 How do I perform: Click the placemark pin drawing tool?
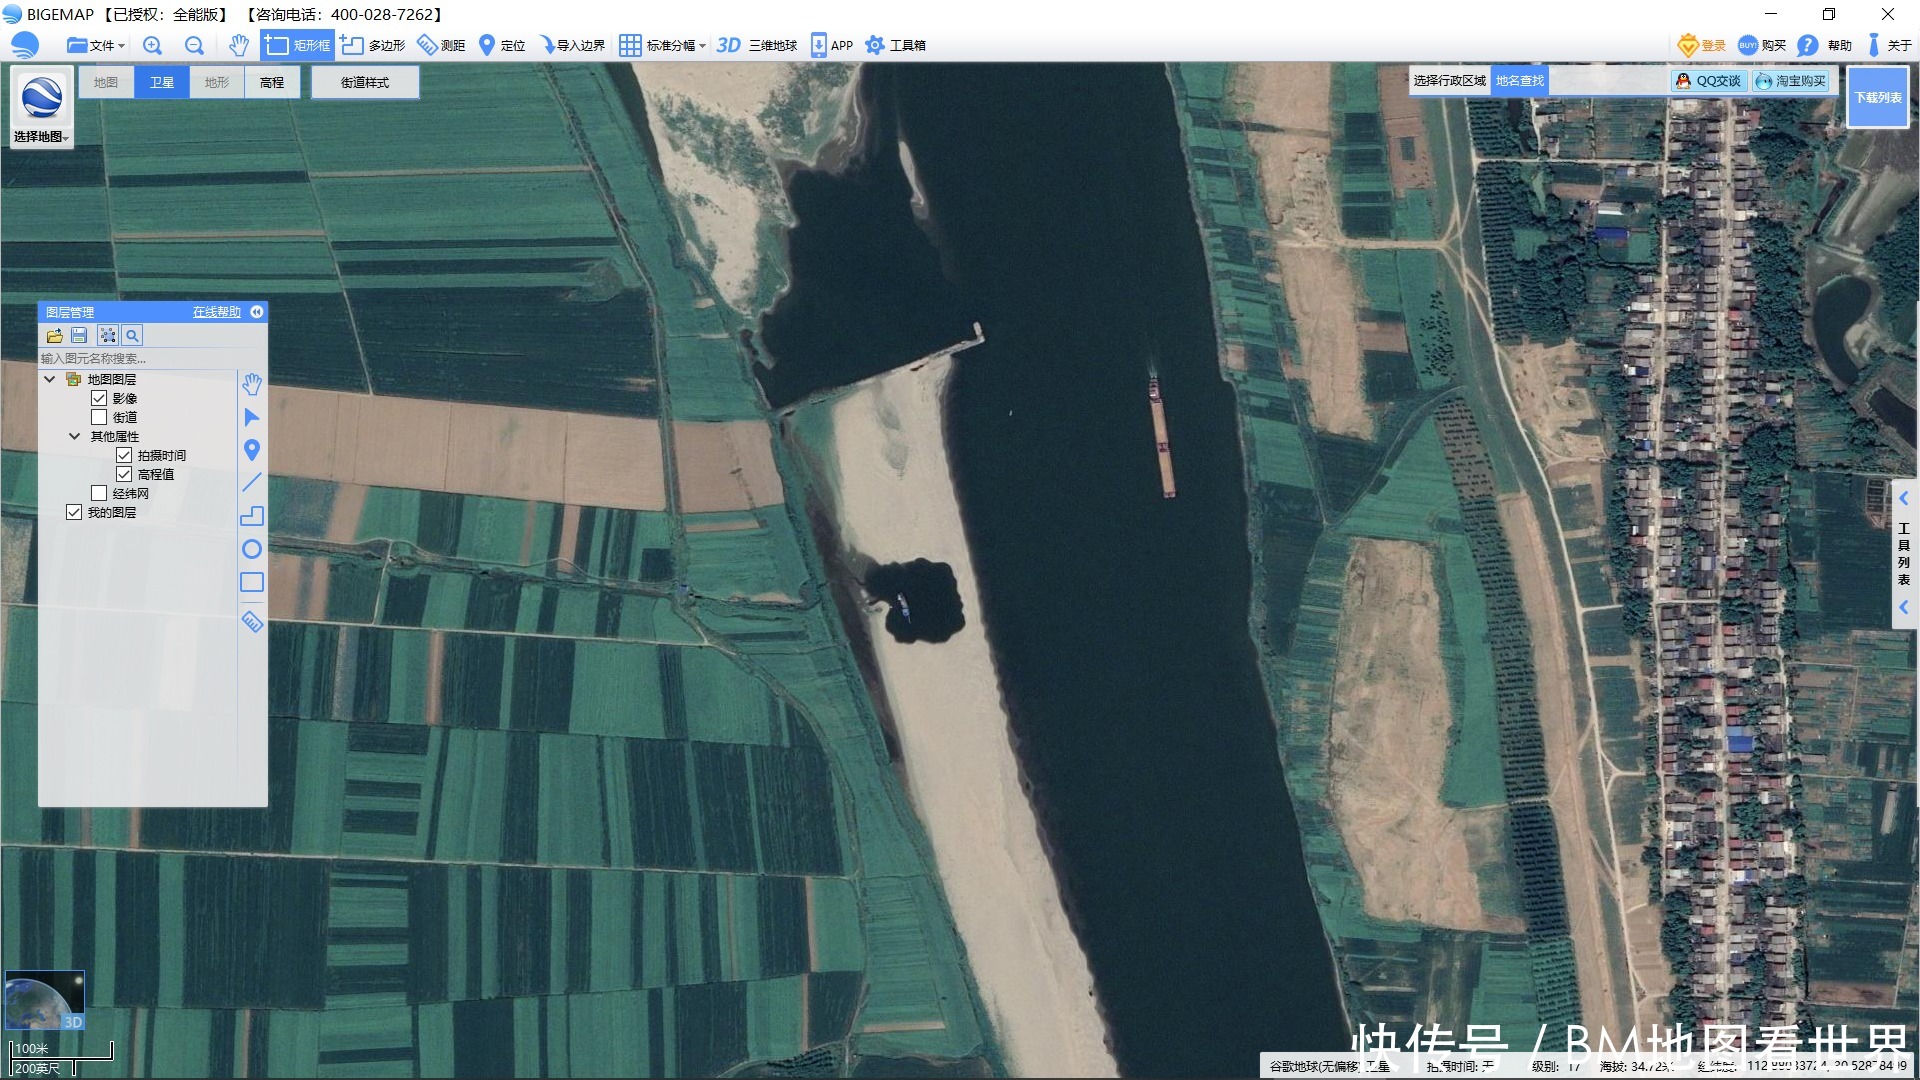pos(252,450)
